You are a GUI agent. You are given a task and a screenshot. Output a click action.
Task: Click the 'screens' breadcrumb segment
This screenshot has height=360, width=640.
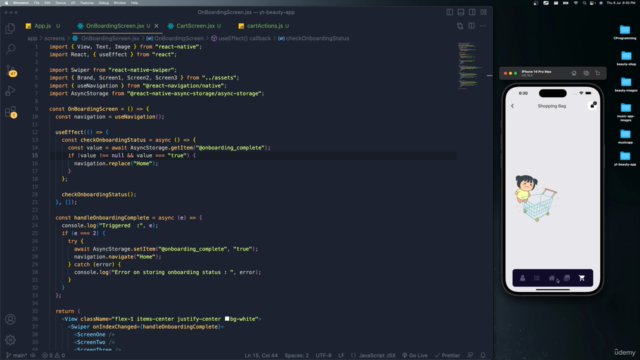pyautogui.click(x=54, y=38)
